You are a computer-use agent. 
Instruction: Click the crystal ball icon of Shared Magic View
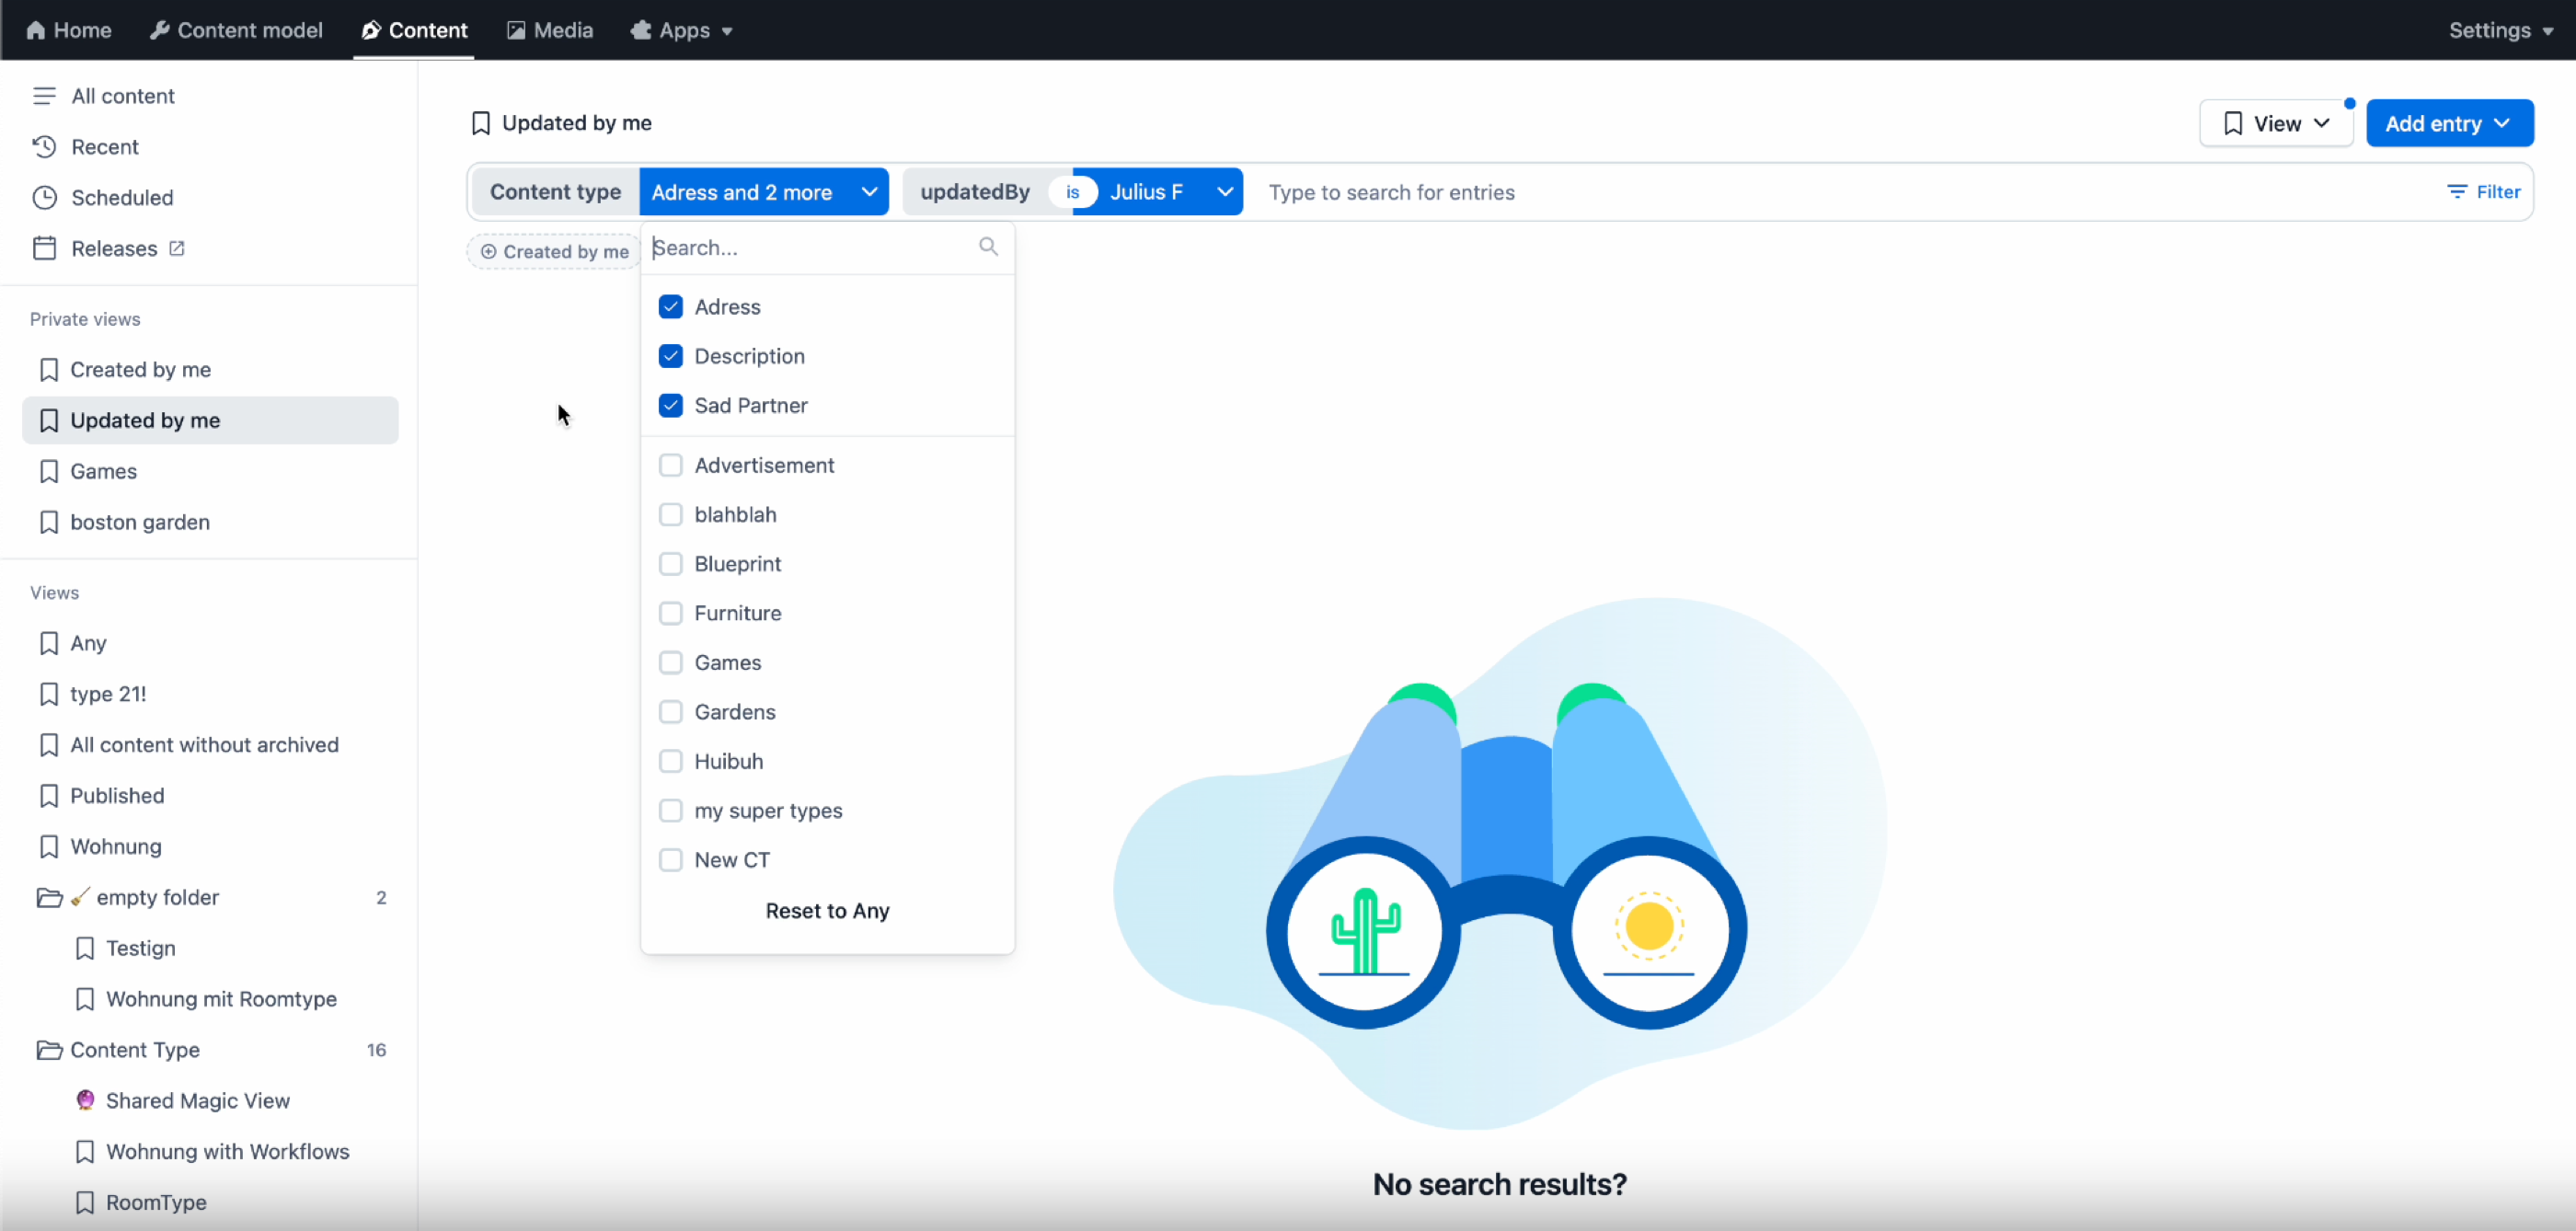(x=85, y=1100)
